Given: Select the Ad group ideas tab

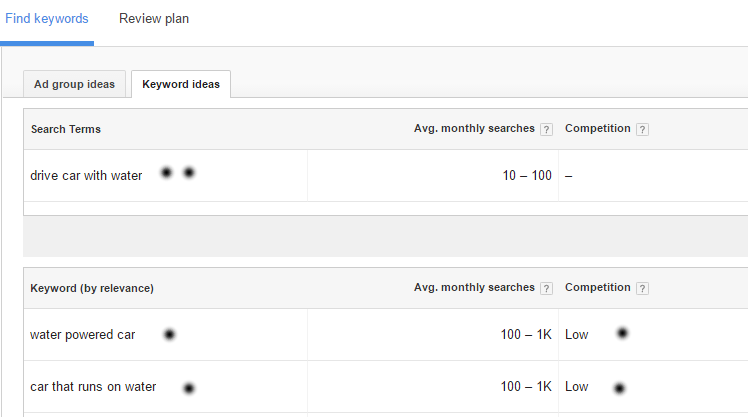Looking at the screenshot, I should click(x=75, y=84).
